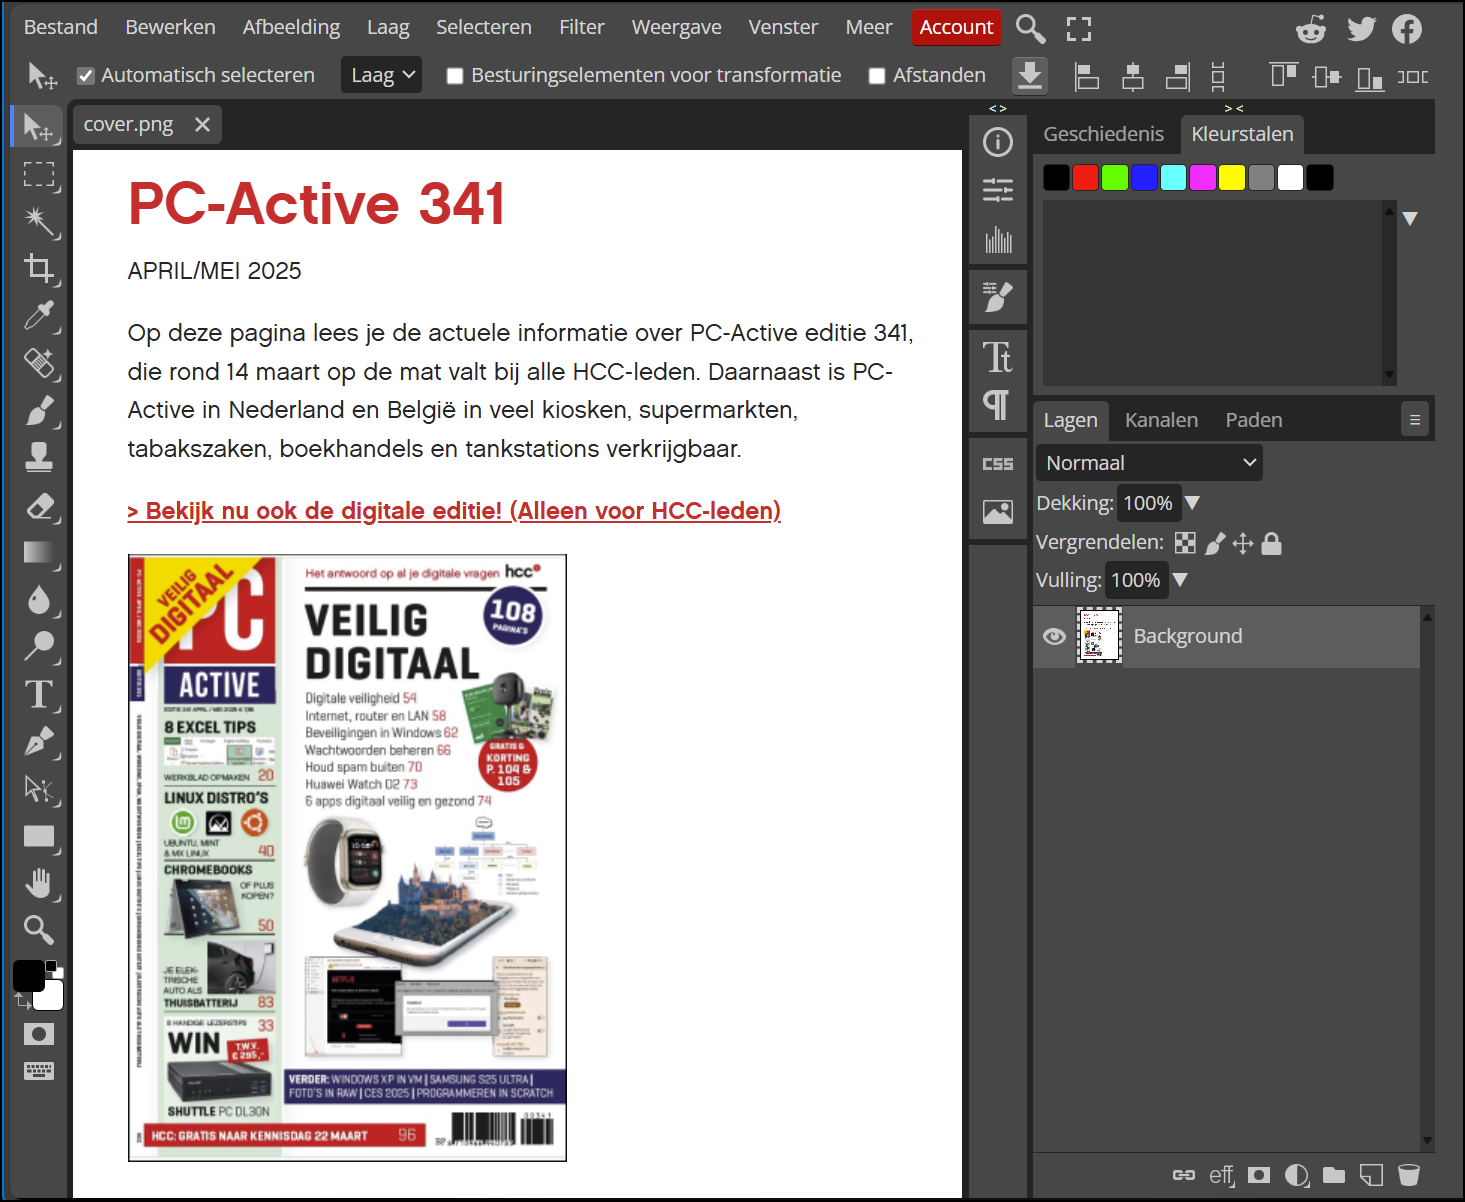Select the Clone Stamp tool
Viewport: 1465px width, 1202px height.
(x=39, y=458)
